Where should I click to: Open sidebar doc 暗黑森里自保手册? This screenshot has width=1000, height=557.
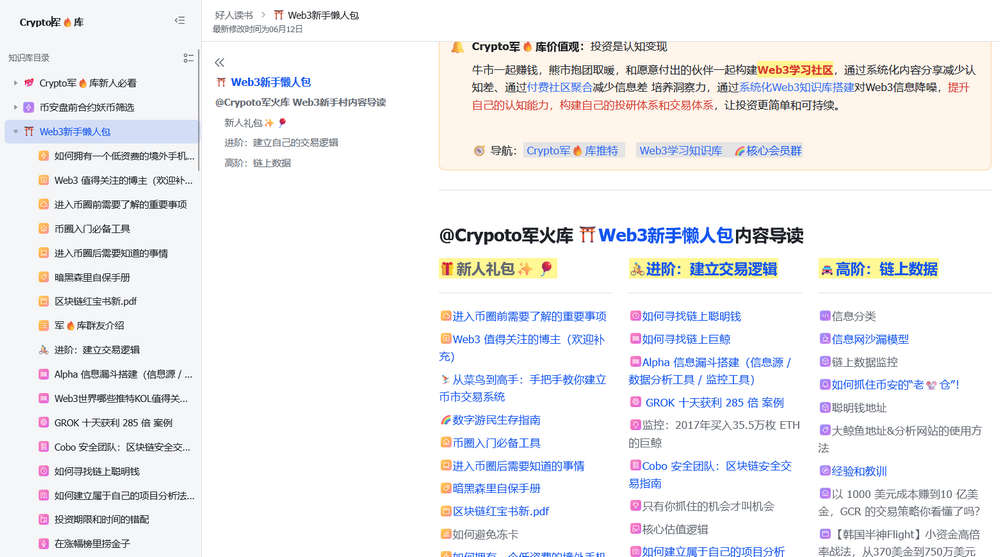[x=92, y=278]
